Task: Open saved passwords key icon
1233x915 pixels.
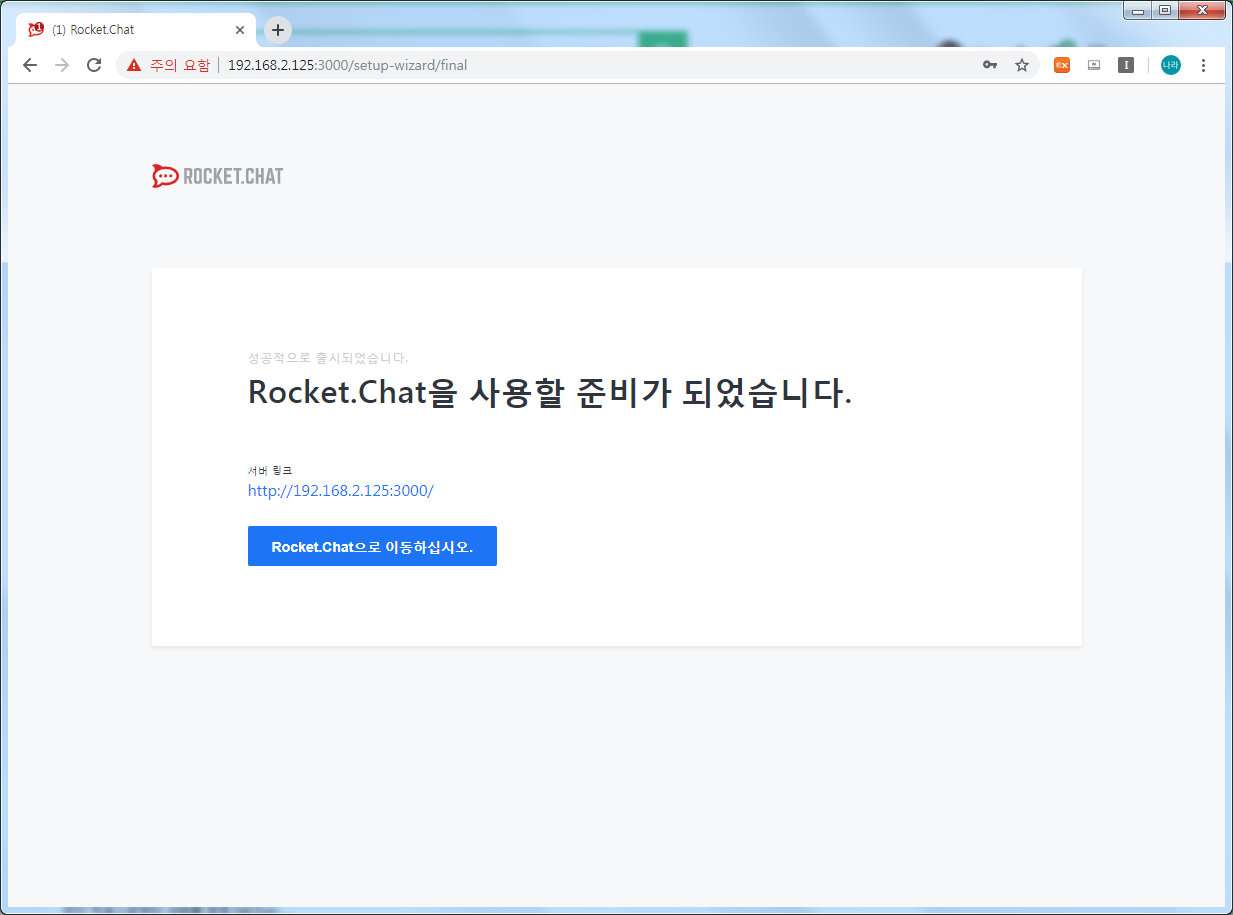Action: (x=990, y=65)
